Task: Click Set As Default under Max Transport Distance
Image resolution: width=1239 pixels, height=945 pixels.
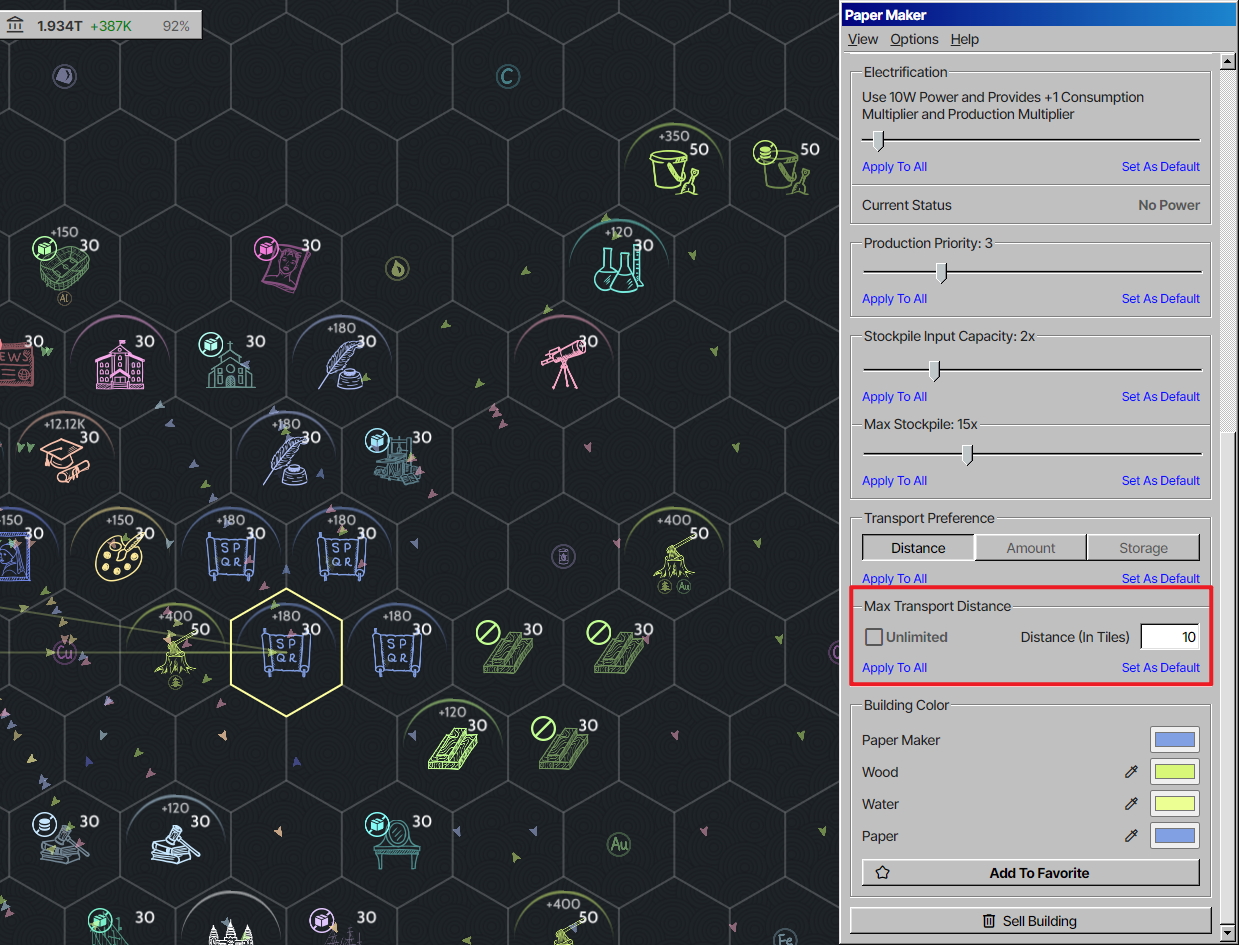Action: tap(1160, 668)
